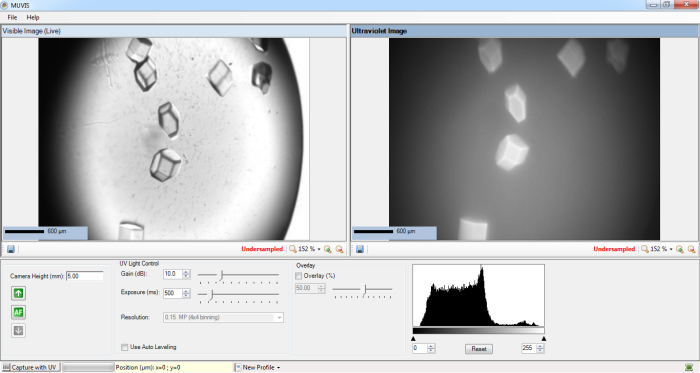
Task: Click the UV Gain slider handle
Action: click(221, 275)
